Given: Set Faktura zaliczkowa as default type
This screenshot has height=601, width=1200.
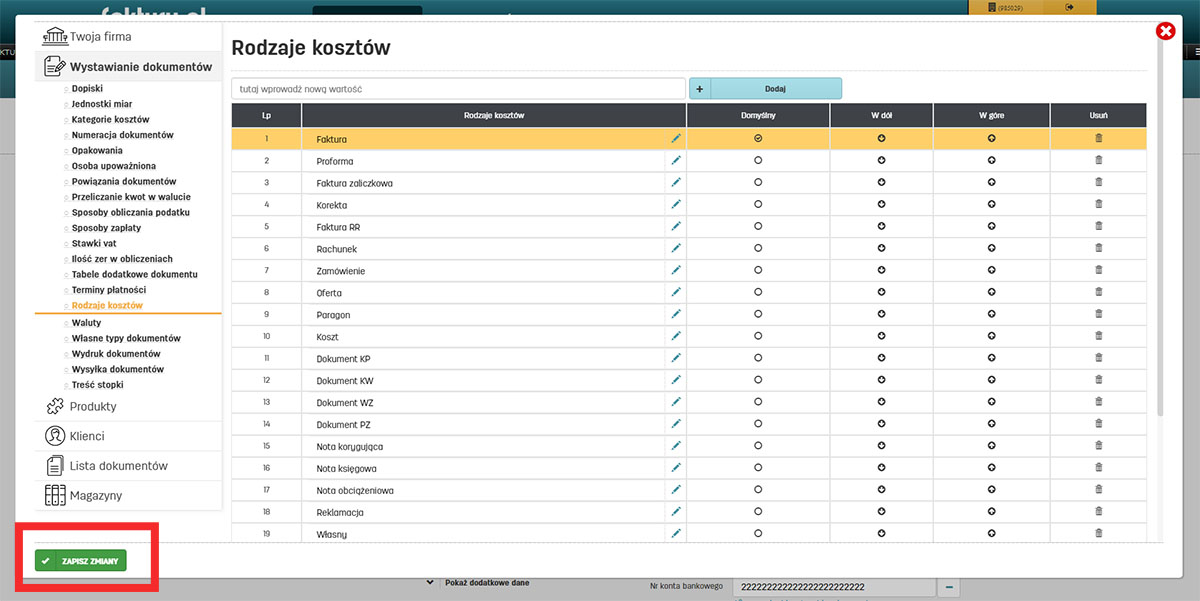Looking at the screenshot, I should pos(758,182).
